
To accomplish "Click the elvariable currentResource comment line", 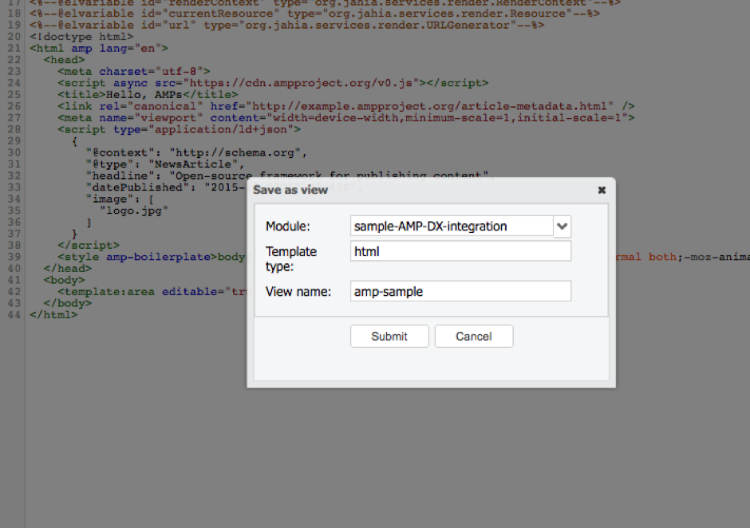I will pyautogui.click(x=315, y=13).
